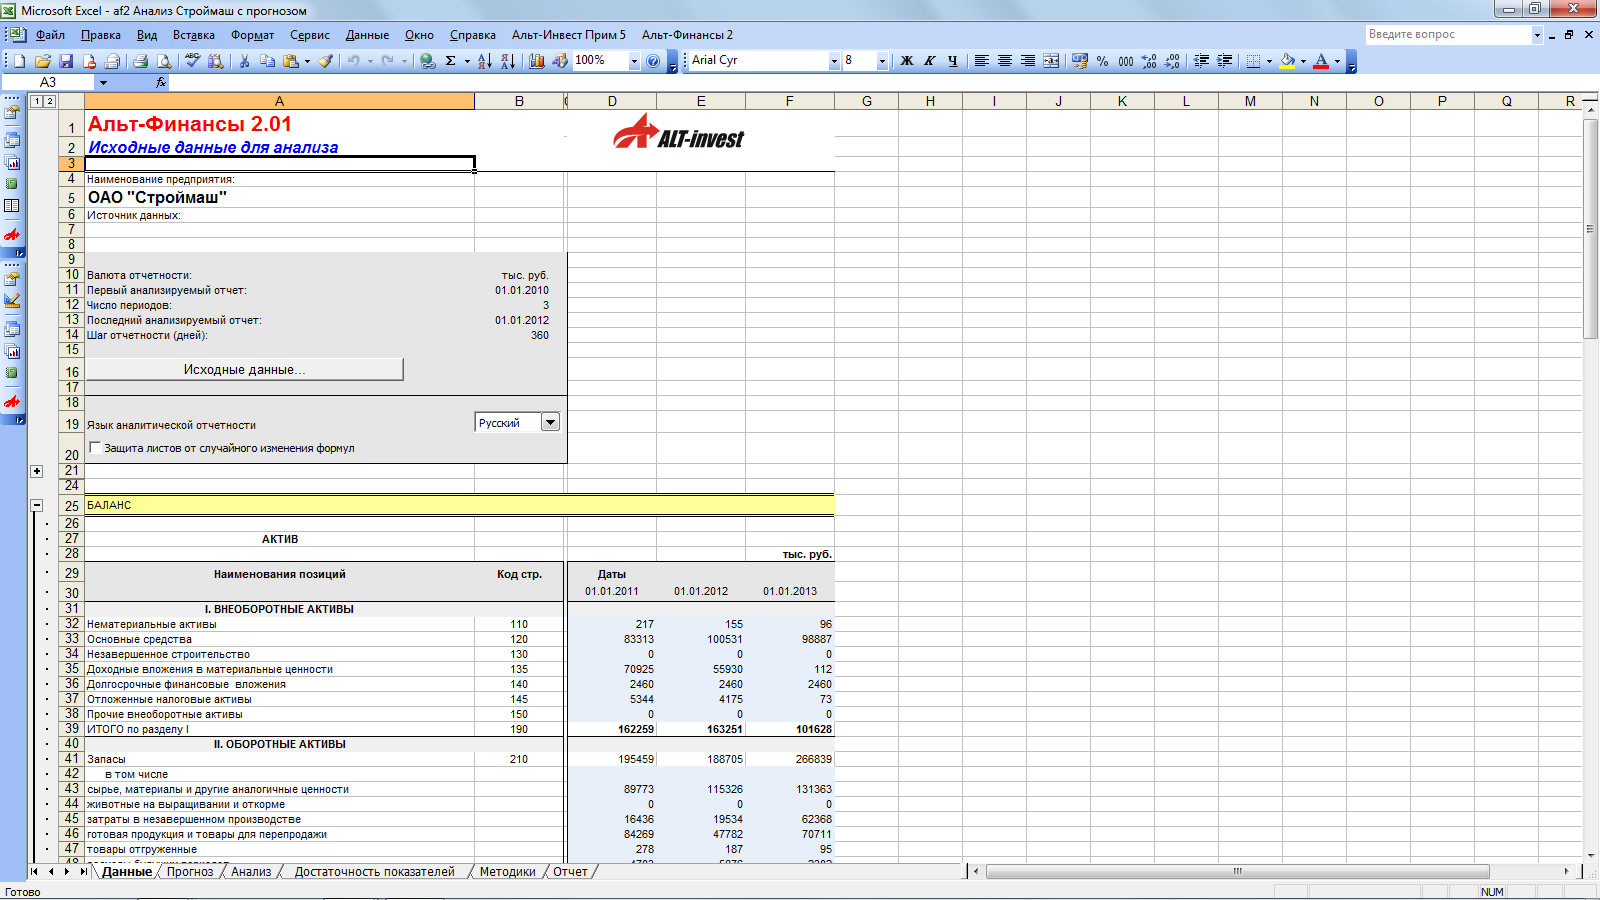This screenshot has width=1600, height=900.
Task: Center-align text using toolbar icon
Action: [x=1005, y=61]
